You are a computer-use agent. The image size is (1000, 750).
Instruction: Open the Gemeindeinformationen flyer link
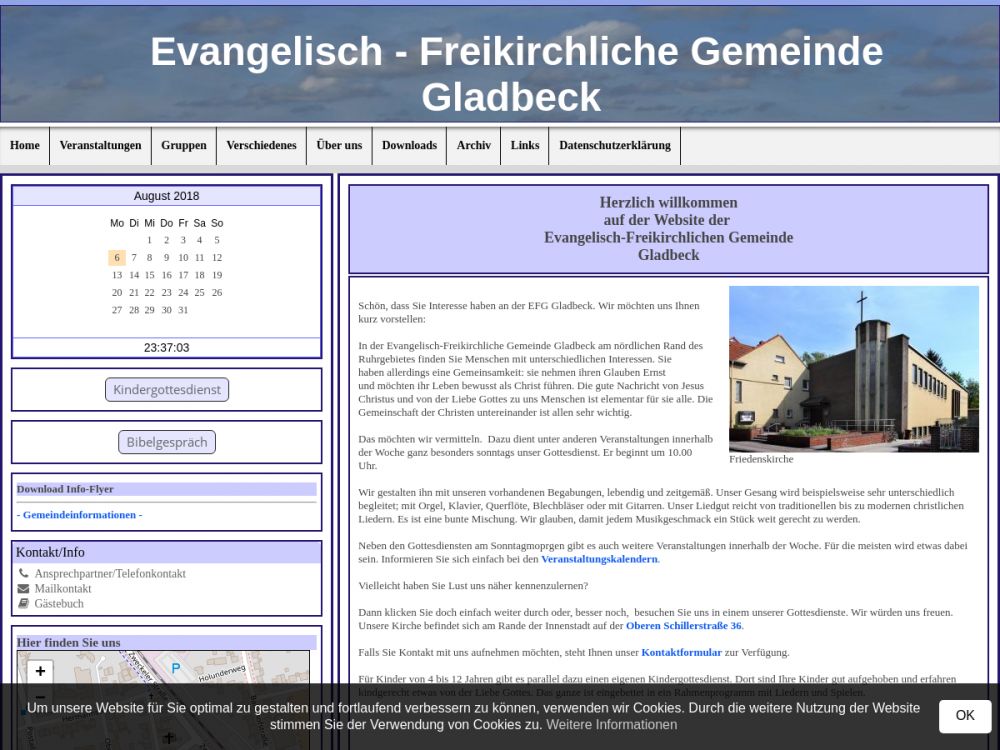pos(79,515)
